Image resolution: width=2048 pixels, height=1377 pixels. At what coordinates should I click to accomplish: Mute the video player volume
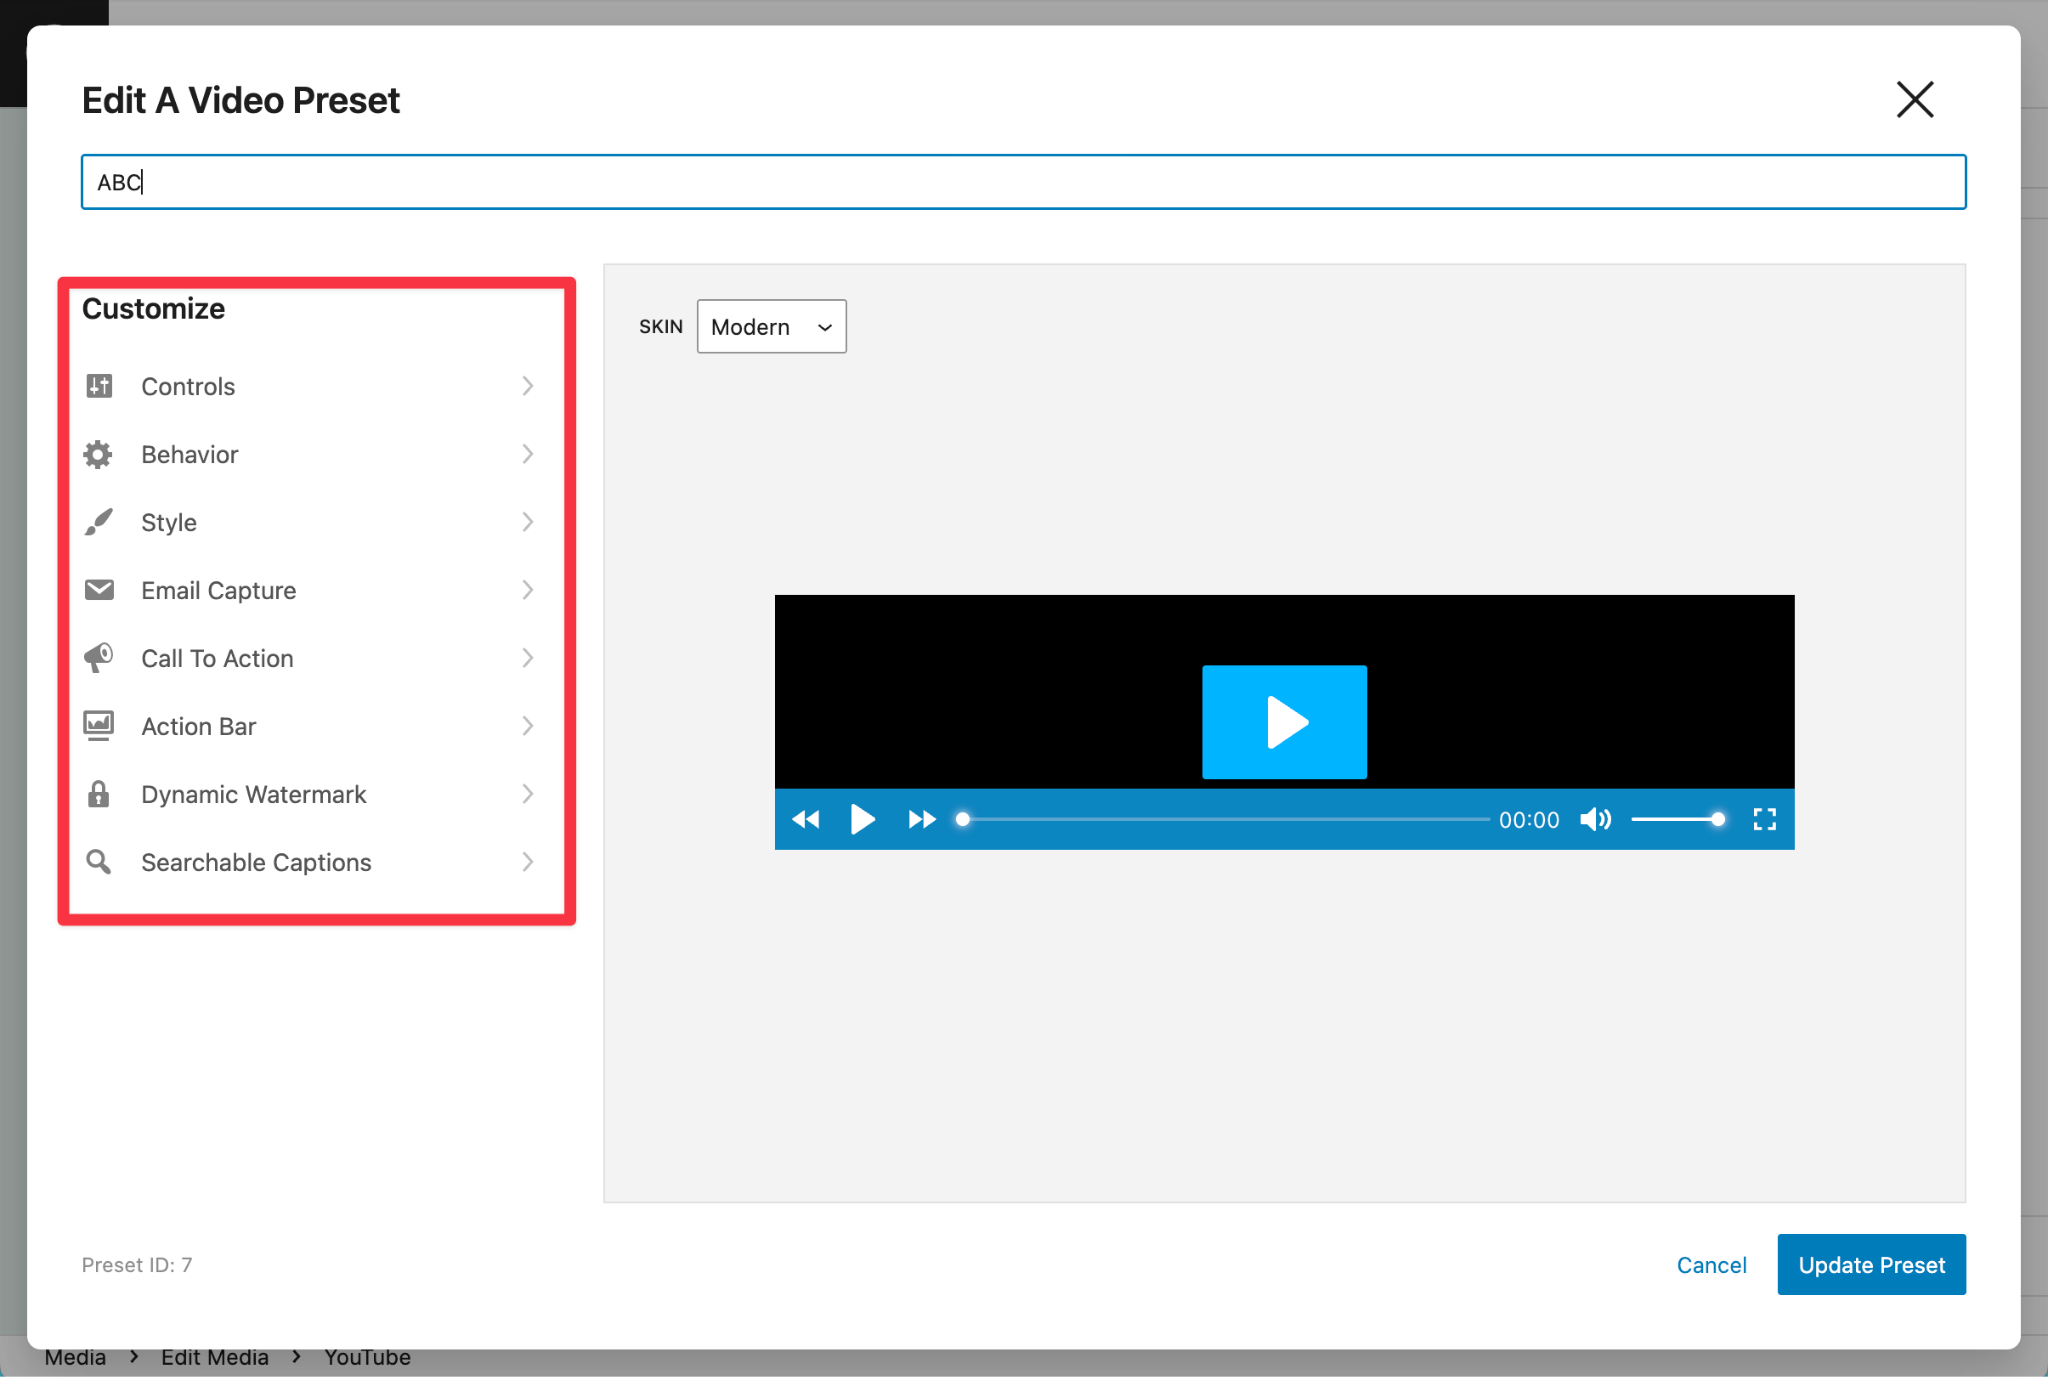tap(1595, 819)
